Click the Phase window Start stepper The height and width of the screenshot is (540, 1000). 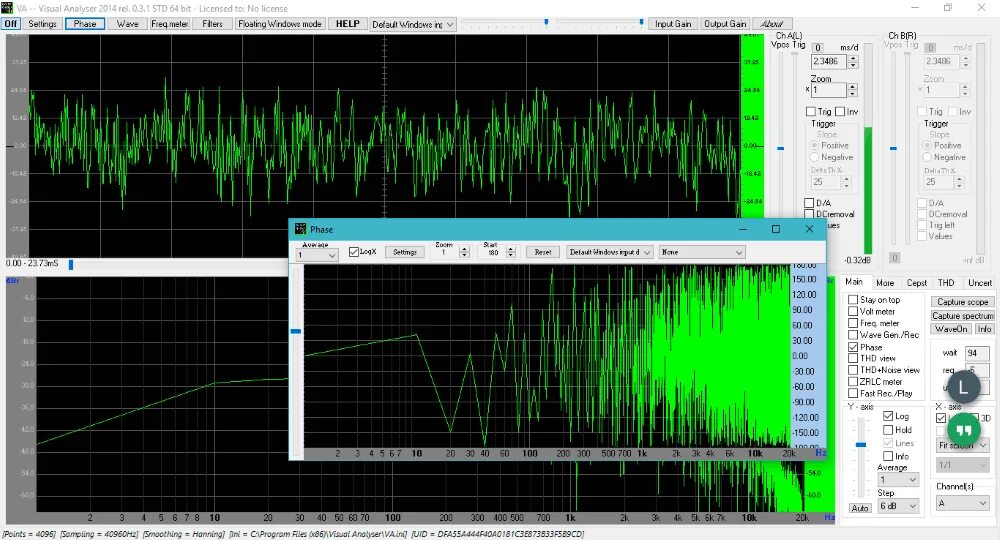click(510, 252)
